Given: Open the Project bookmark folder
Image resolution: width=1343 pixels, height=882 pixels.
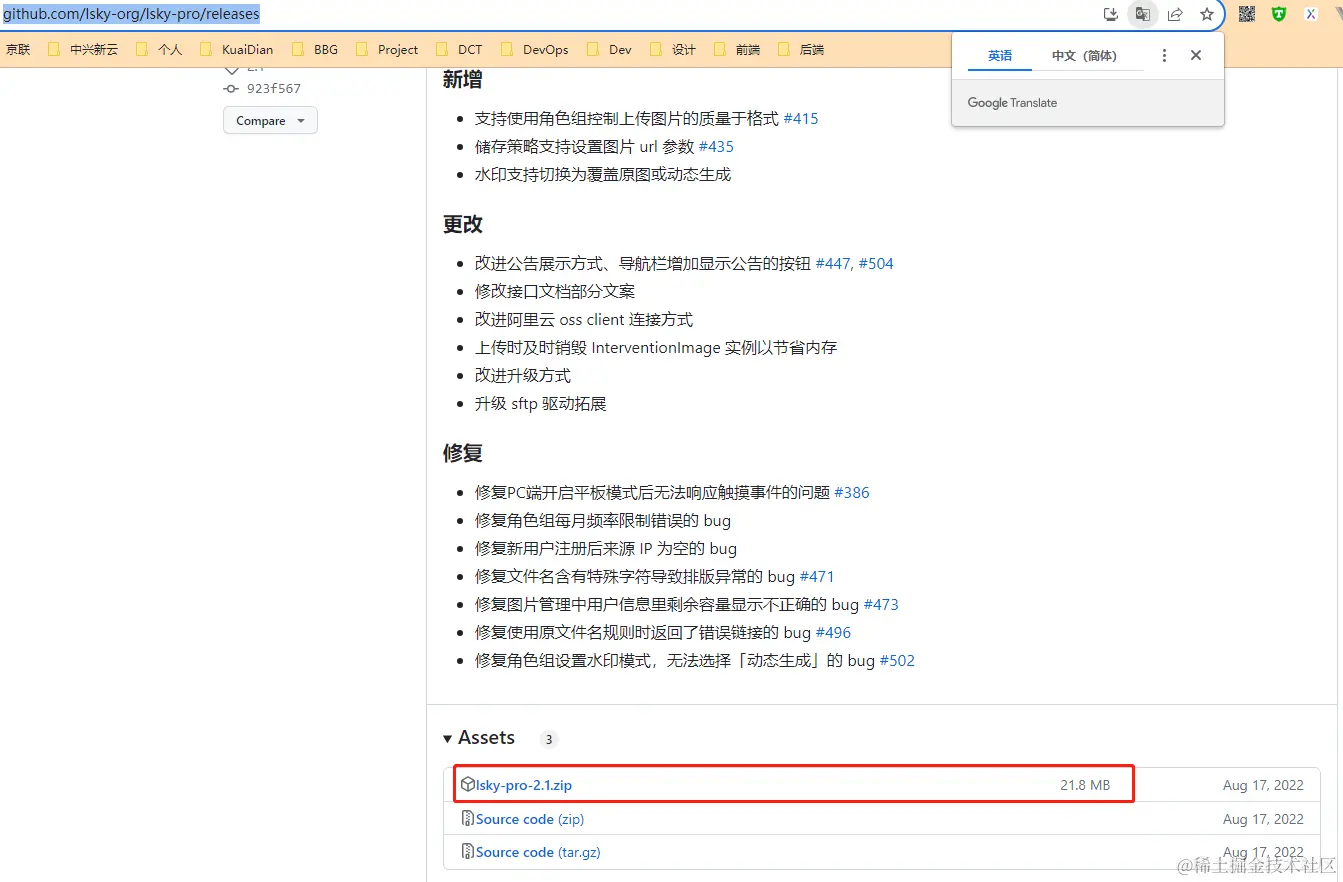Looking at the screenshot, I should (387, 49).
